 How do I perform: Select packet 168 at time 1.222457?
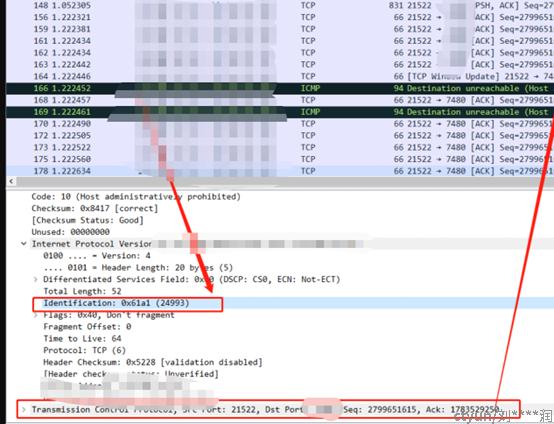(280, 100)
